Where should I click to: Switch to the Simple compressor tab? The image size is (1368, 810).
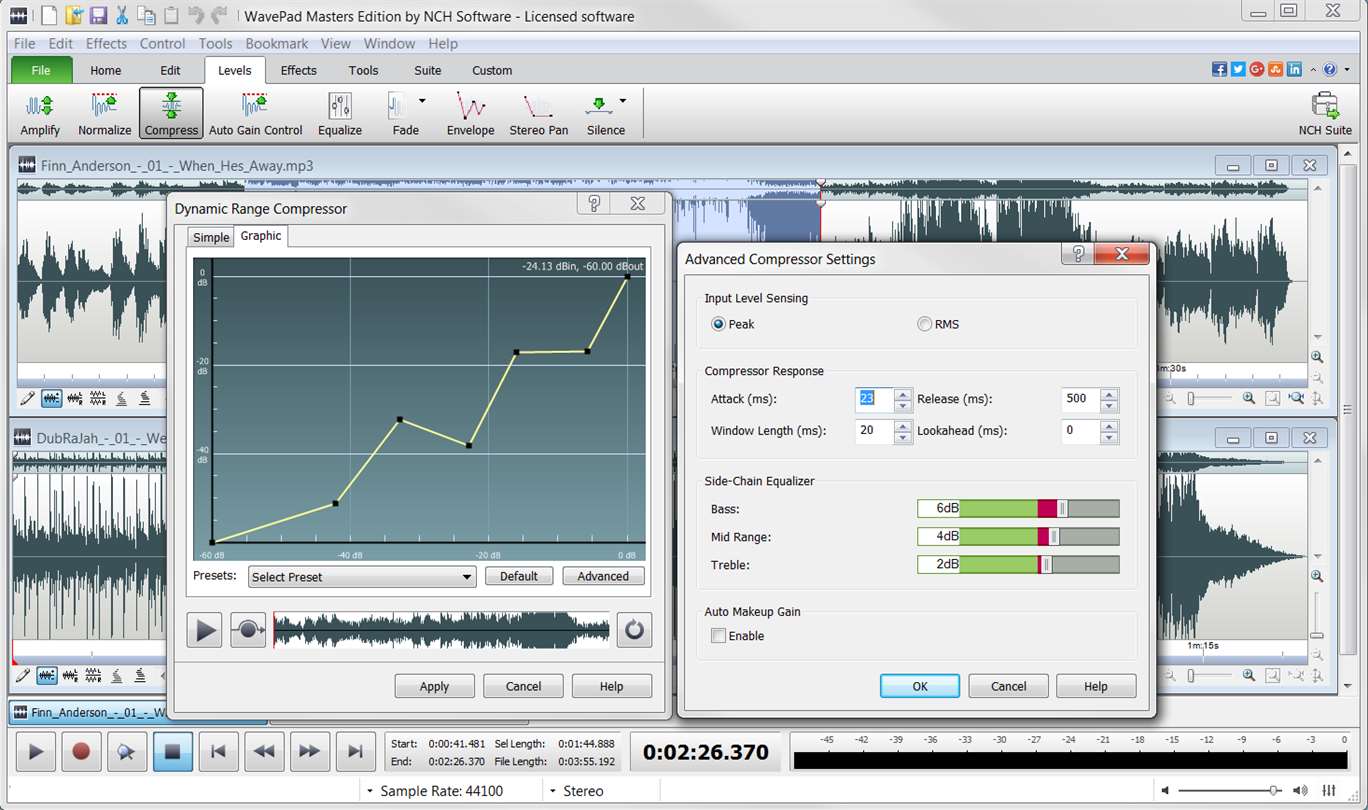point(211,237)
